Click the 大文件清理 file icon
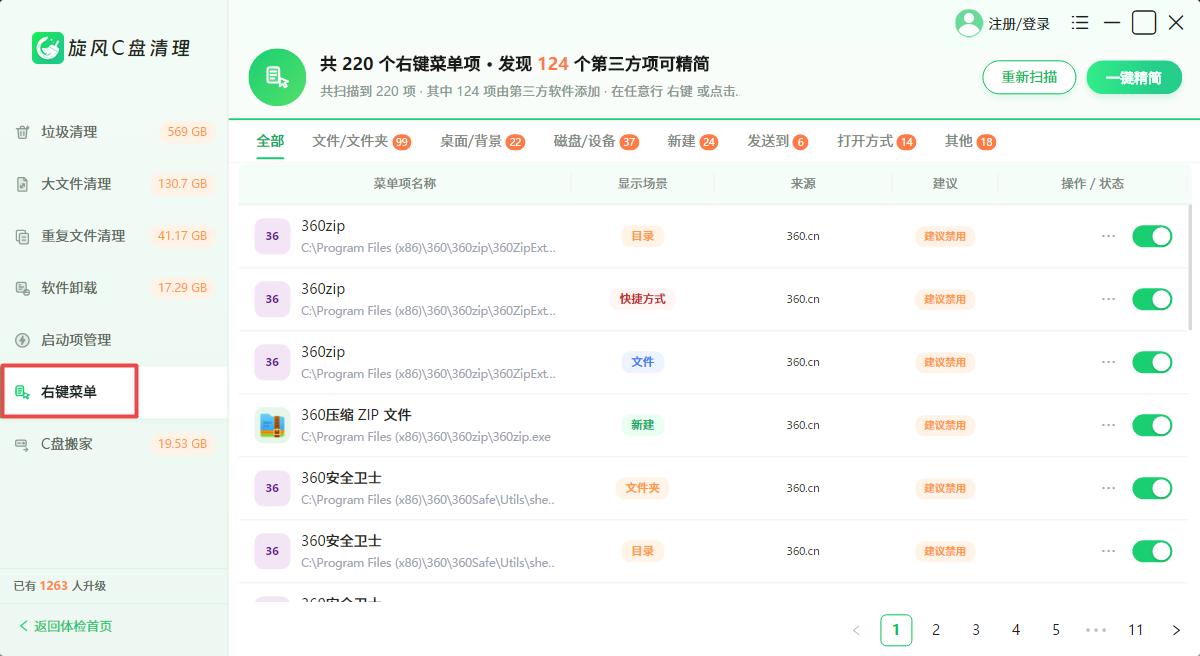The height and width of the screenshot is (656, 1200). 22,184
